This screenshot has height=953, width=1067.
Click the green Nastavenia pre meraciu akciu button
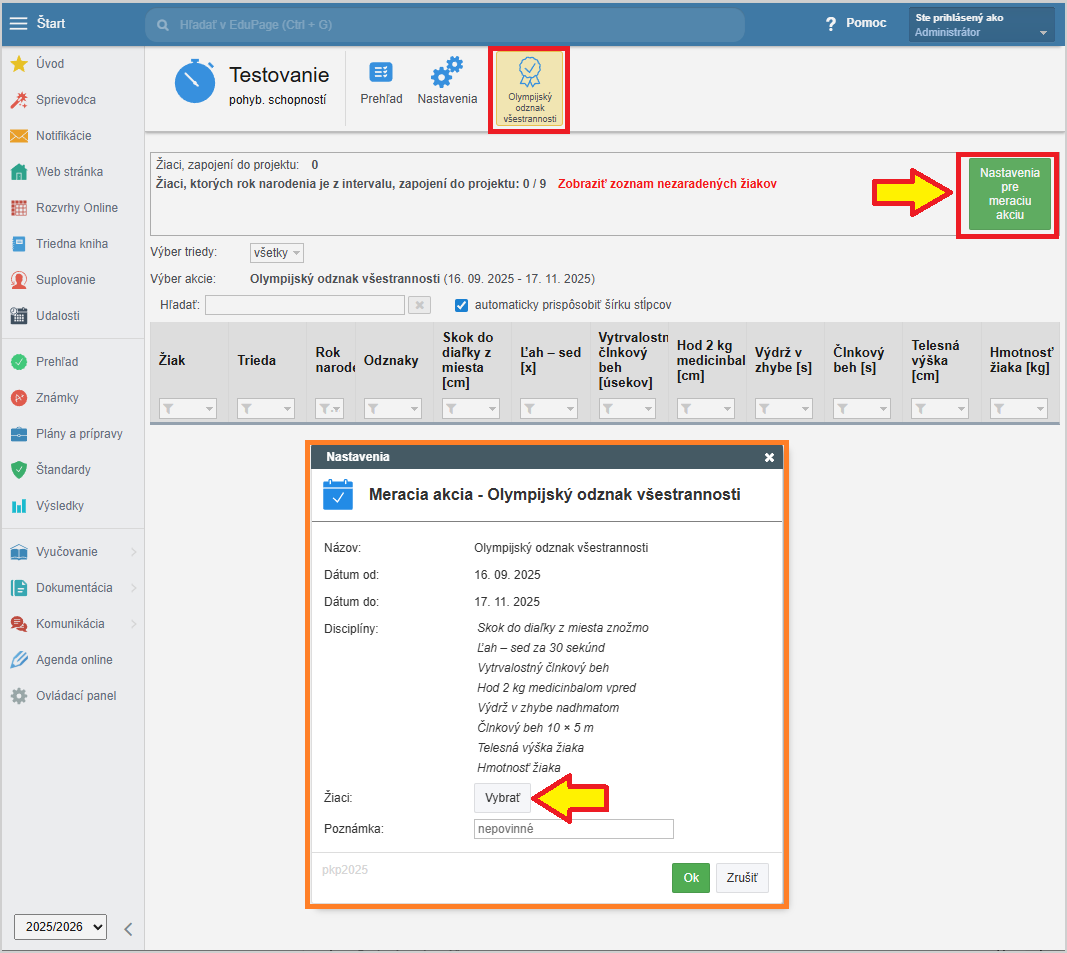(x=1009, y=194)
